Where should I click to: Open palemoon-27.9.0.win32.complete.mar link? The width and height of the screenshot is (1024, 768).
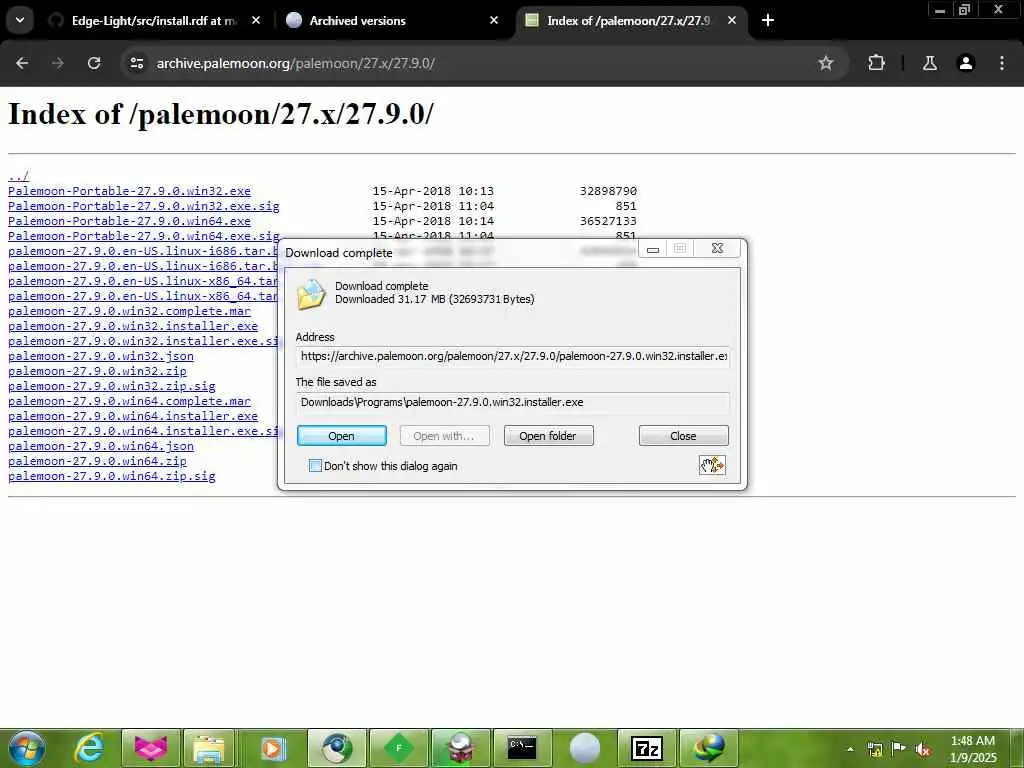pos(129,311)
